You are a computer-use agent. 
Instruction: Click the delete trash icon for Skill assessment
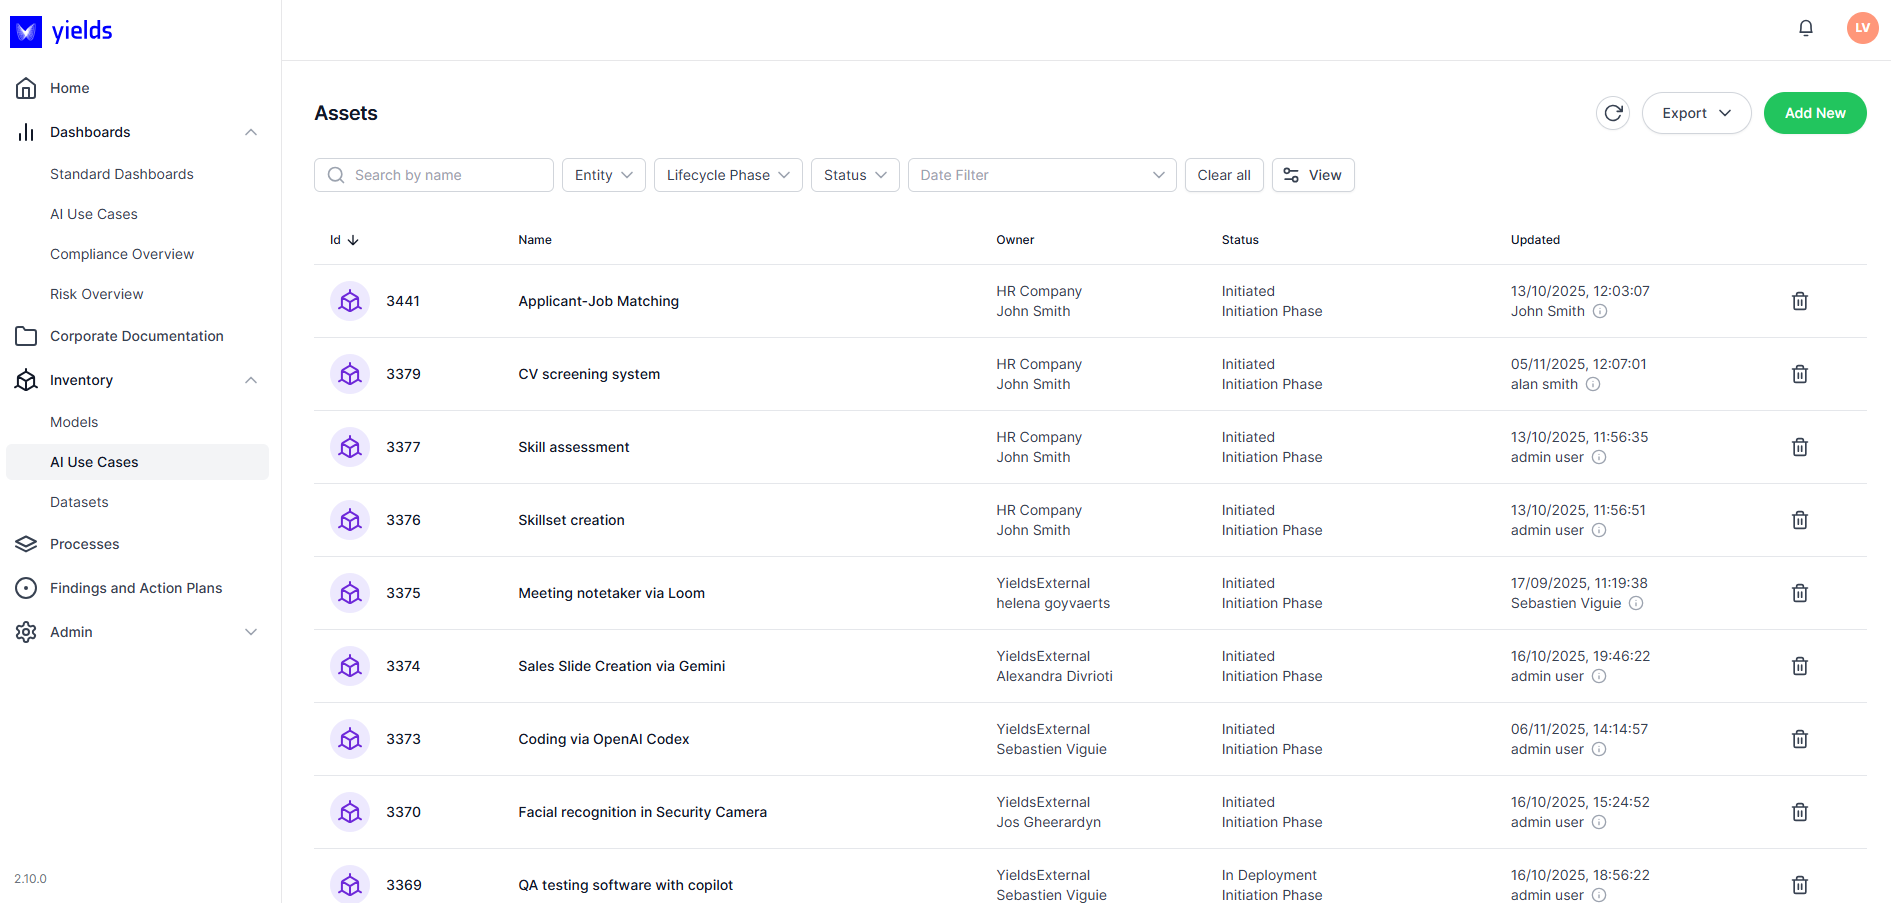coord(1799,447)
